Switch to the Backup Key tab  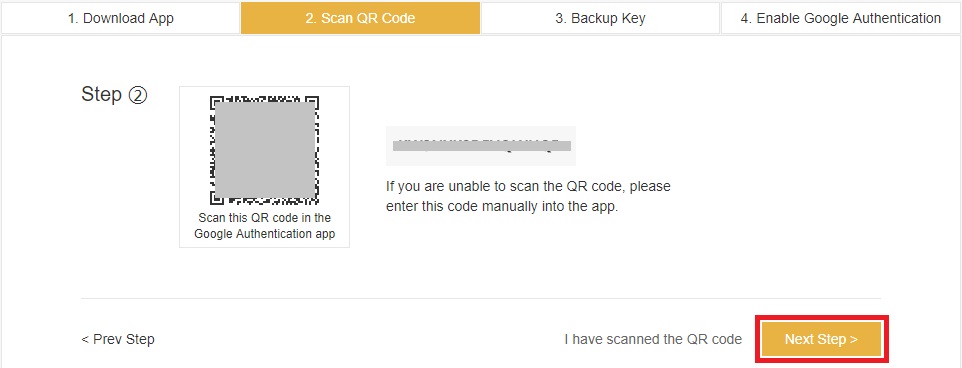click(x=600, y=18)
